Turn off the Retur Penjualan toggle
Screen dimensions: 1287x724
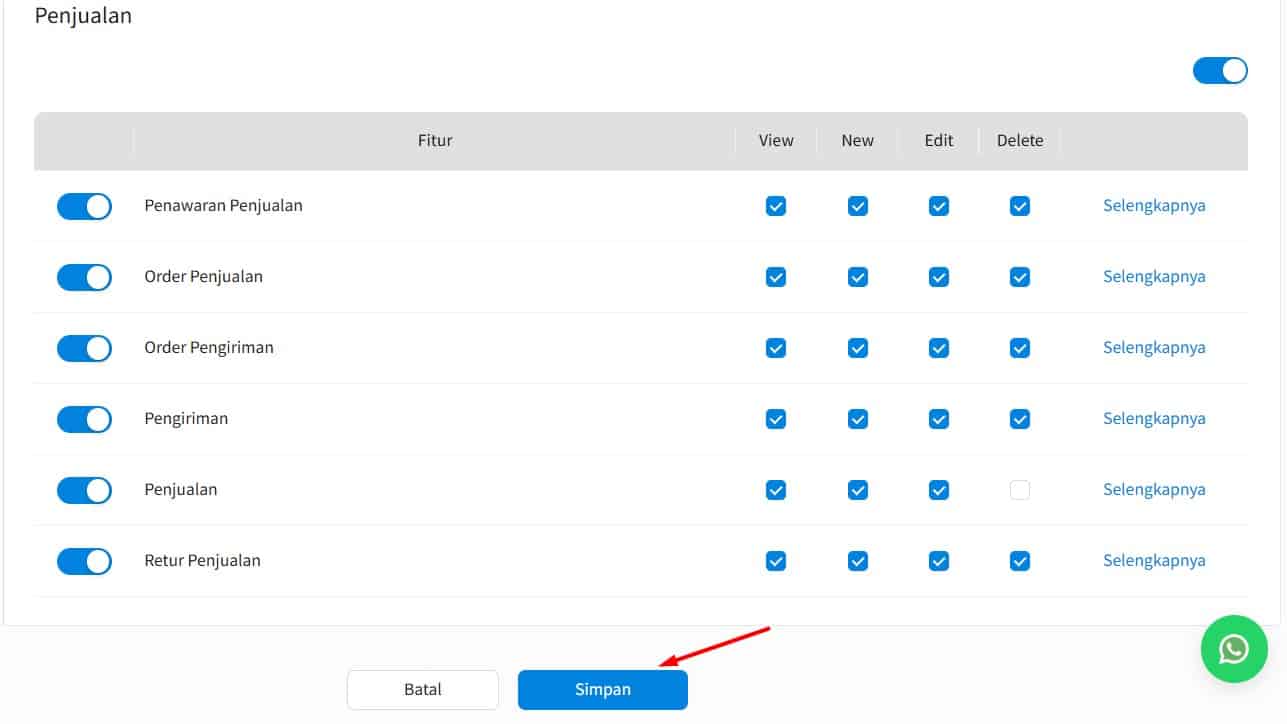point(84,561)
